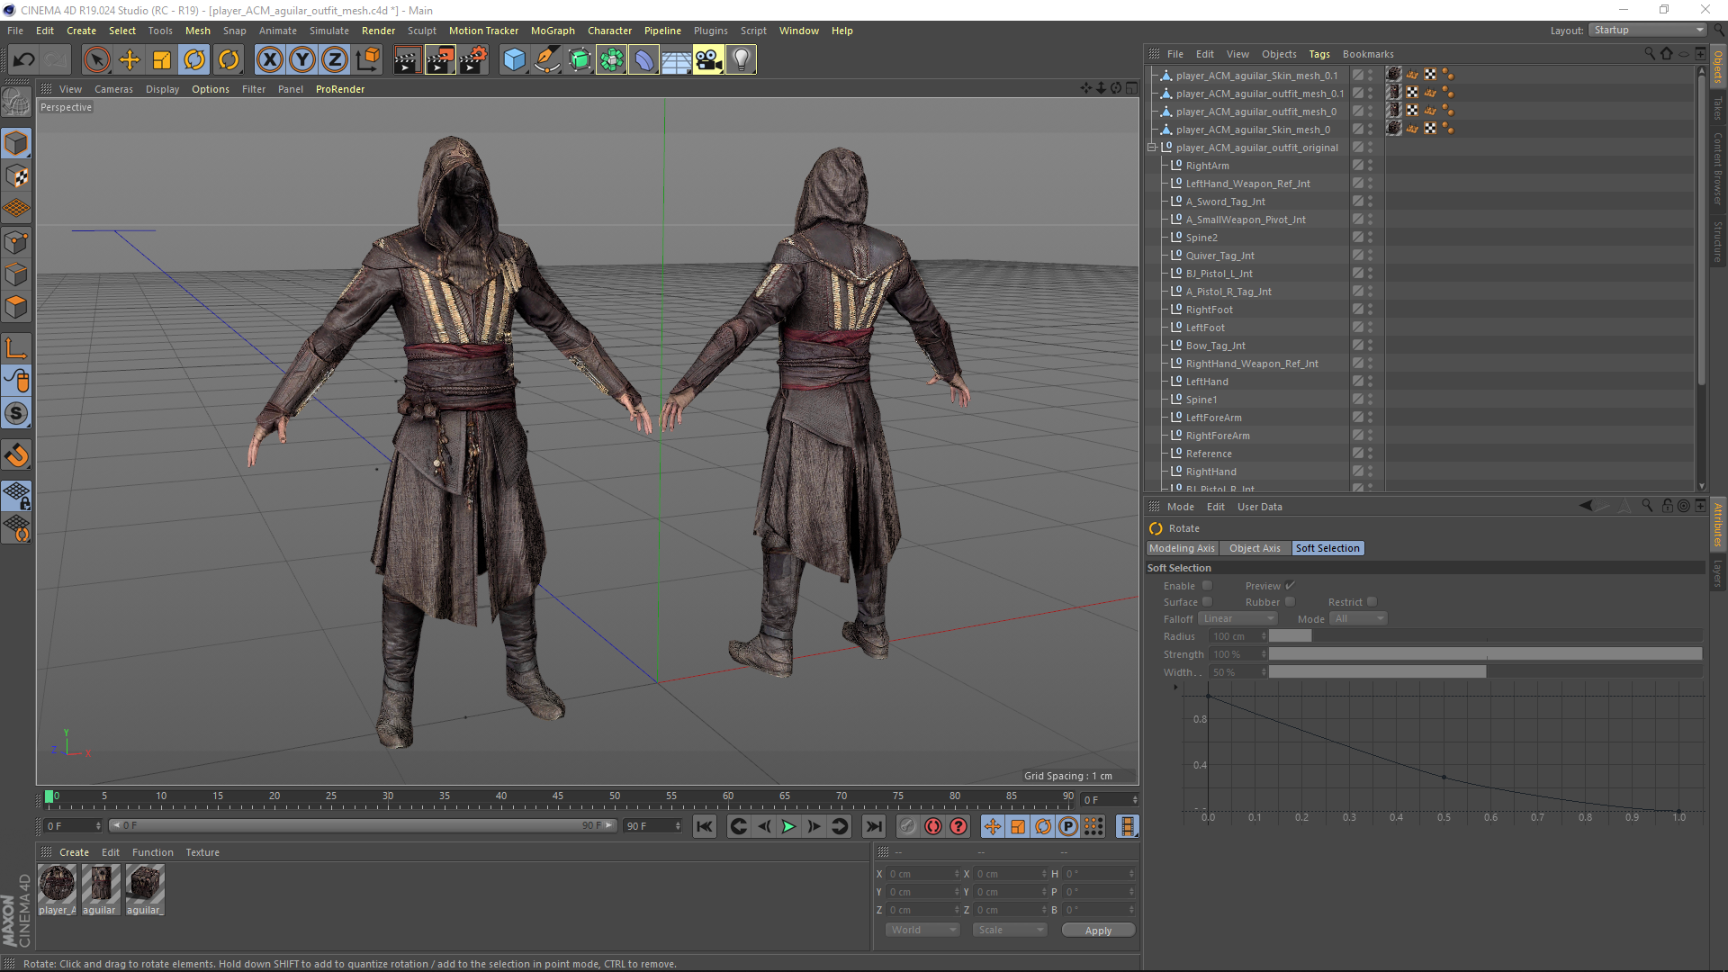The height and width of the screenshot is (972, 1728).
Task: Toggle layer checkbox for LeftHand object
Action: (x=1358, y=382)
